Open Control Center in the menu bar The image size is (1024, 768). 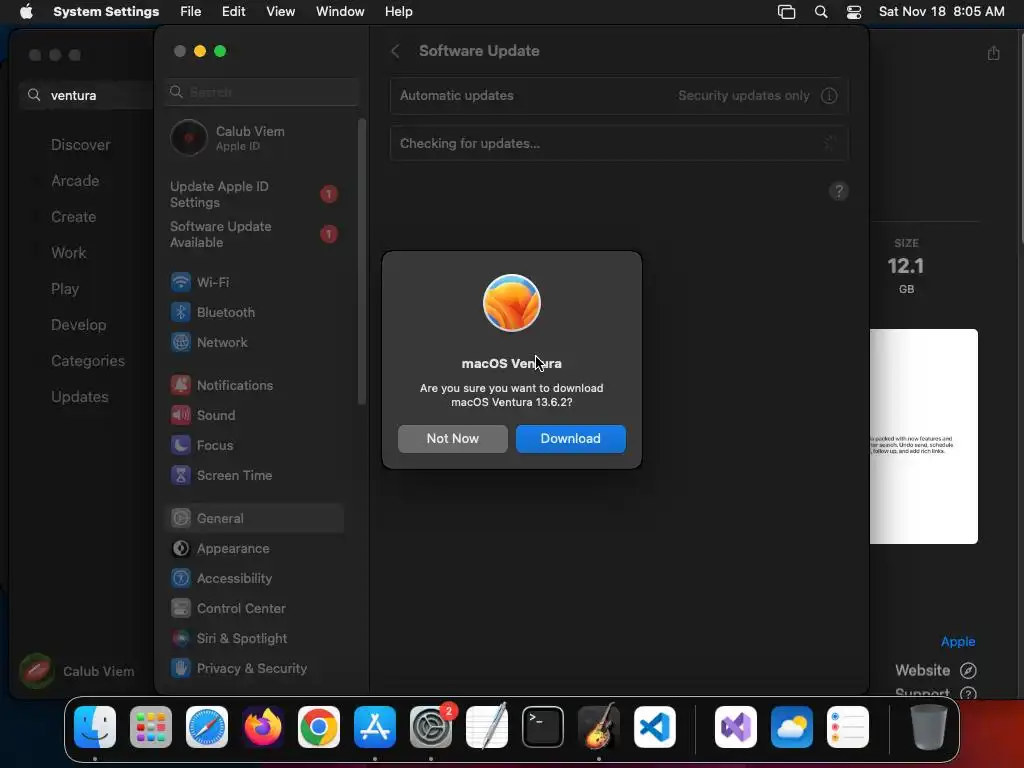(x=854, y=12)
